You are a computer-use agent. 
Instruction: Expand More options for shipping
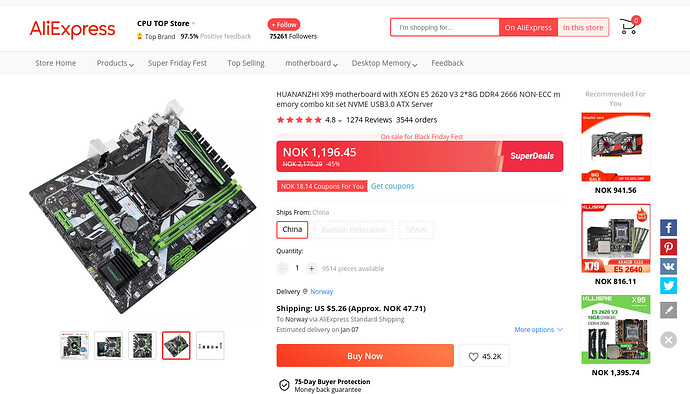539,329
